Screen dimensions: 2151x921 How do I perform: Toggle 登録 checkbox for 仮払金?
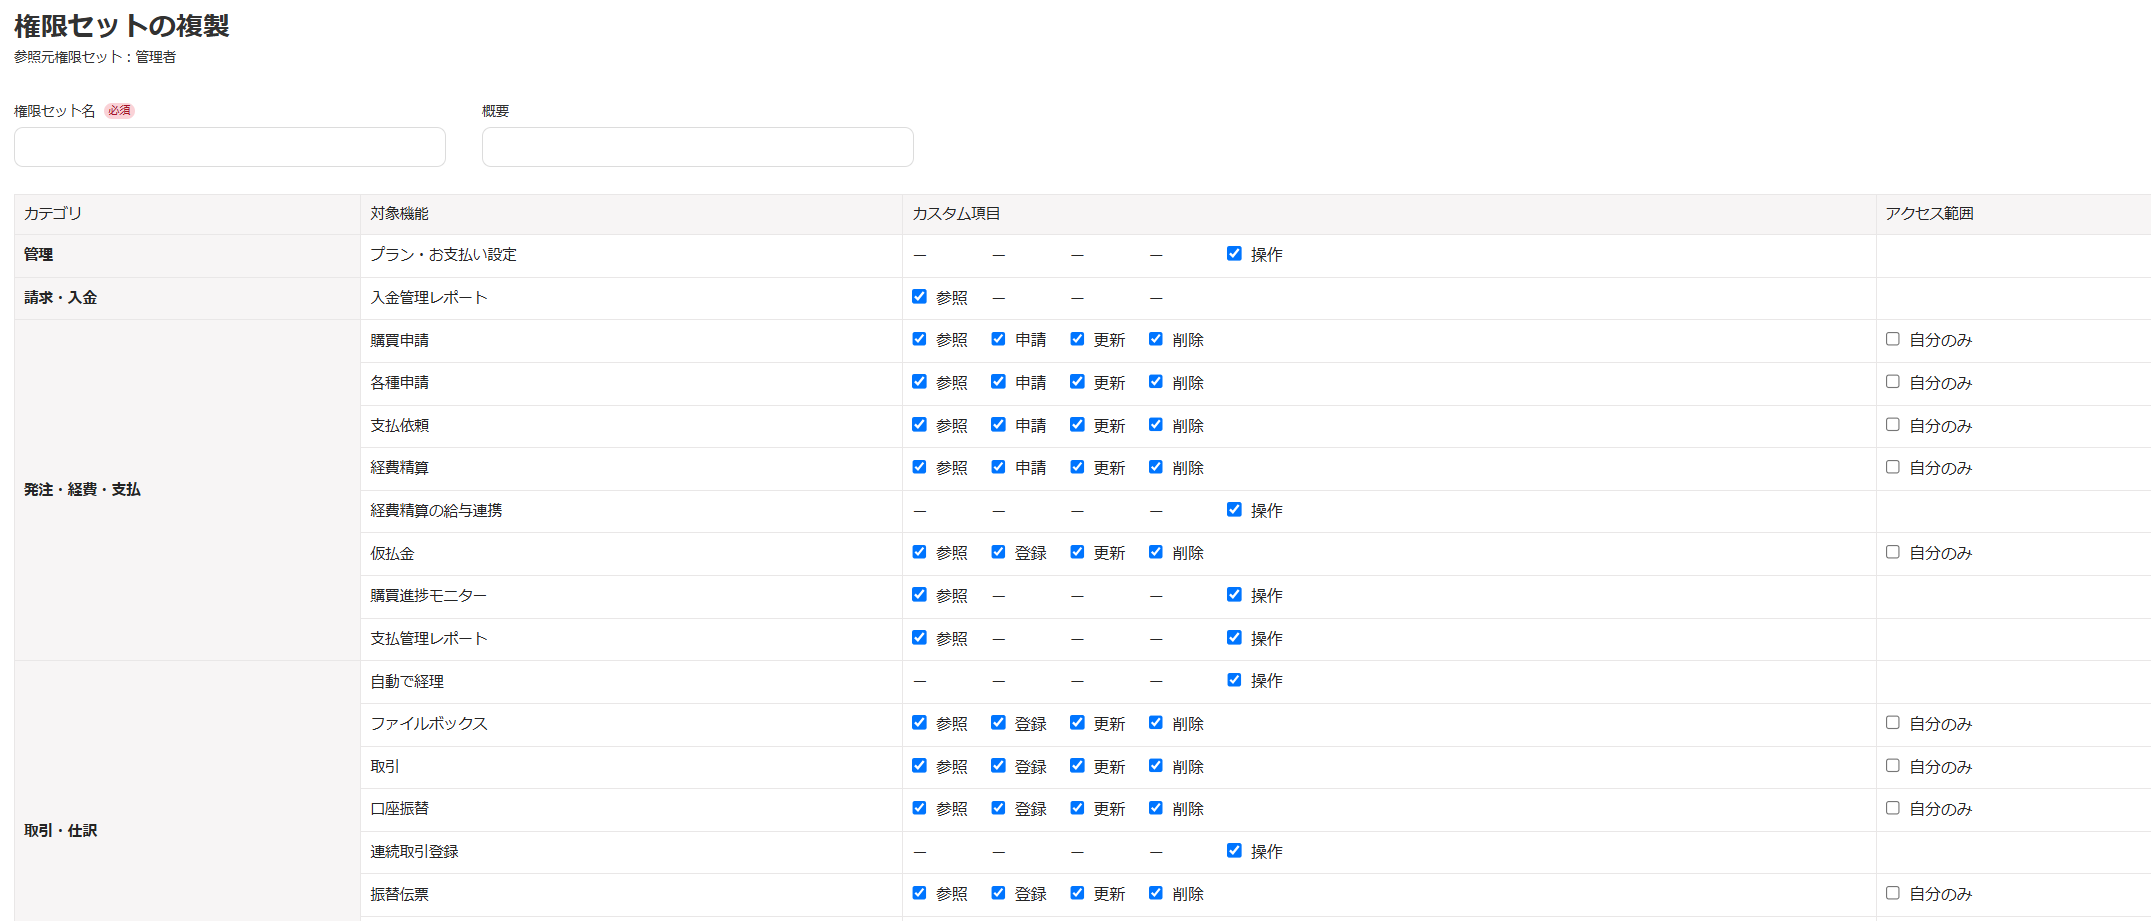(x=998, y=552)
